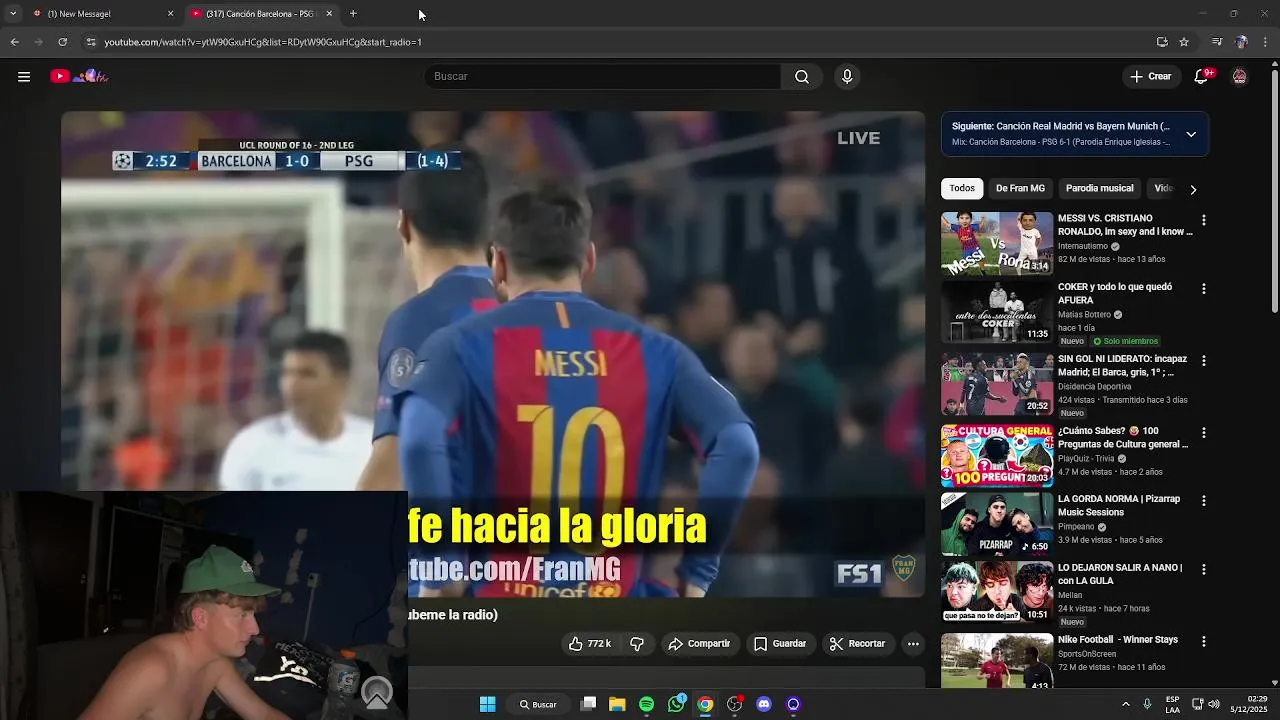Open WhatsApp from the taskbar

[x=676, y=704]
